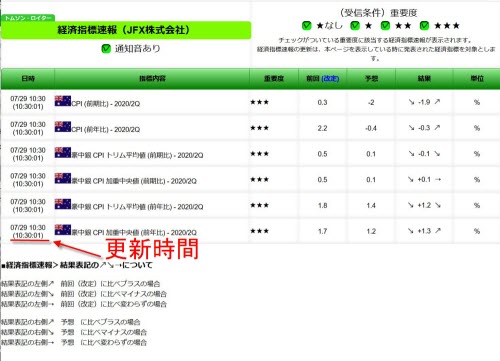500x361 pixels.
Task: Toggle the one-star importance checkbox
Action: (355, 25)
